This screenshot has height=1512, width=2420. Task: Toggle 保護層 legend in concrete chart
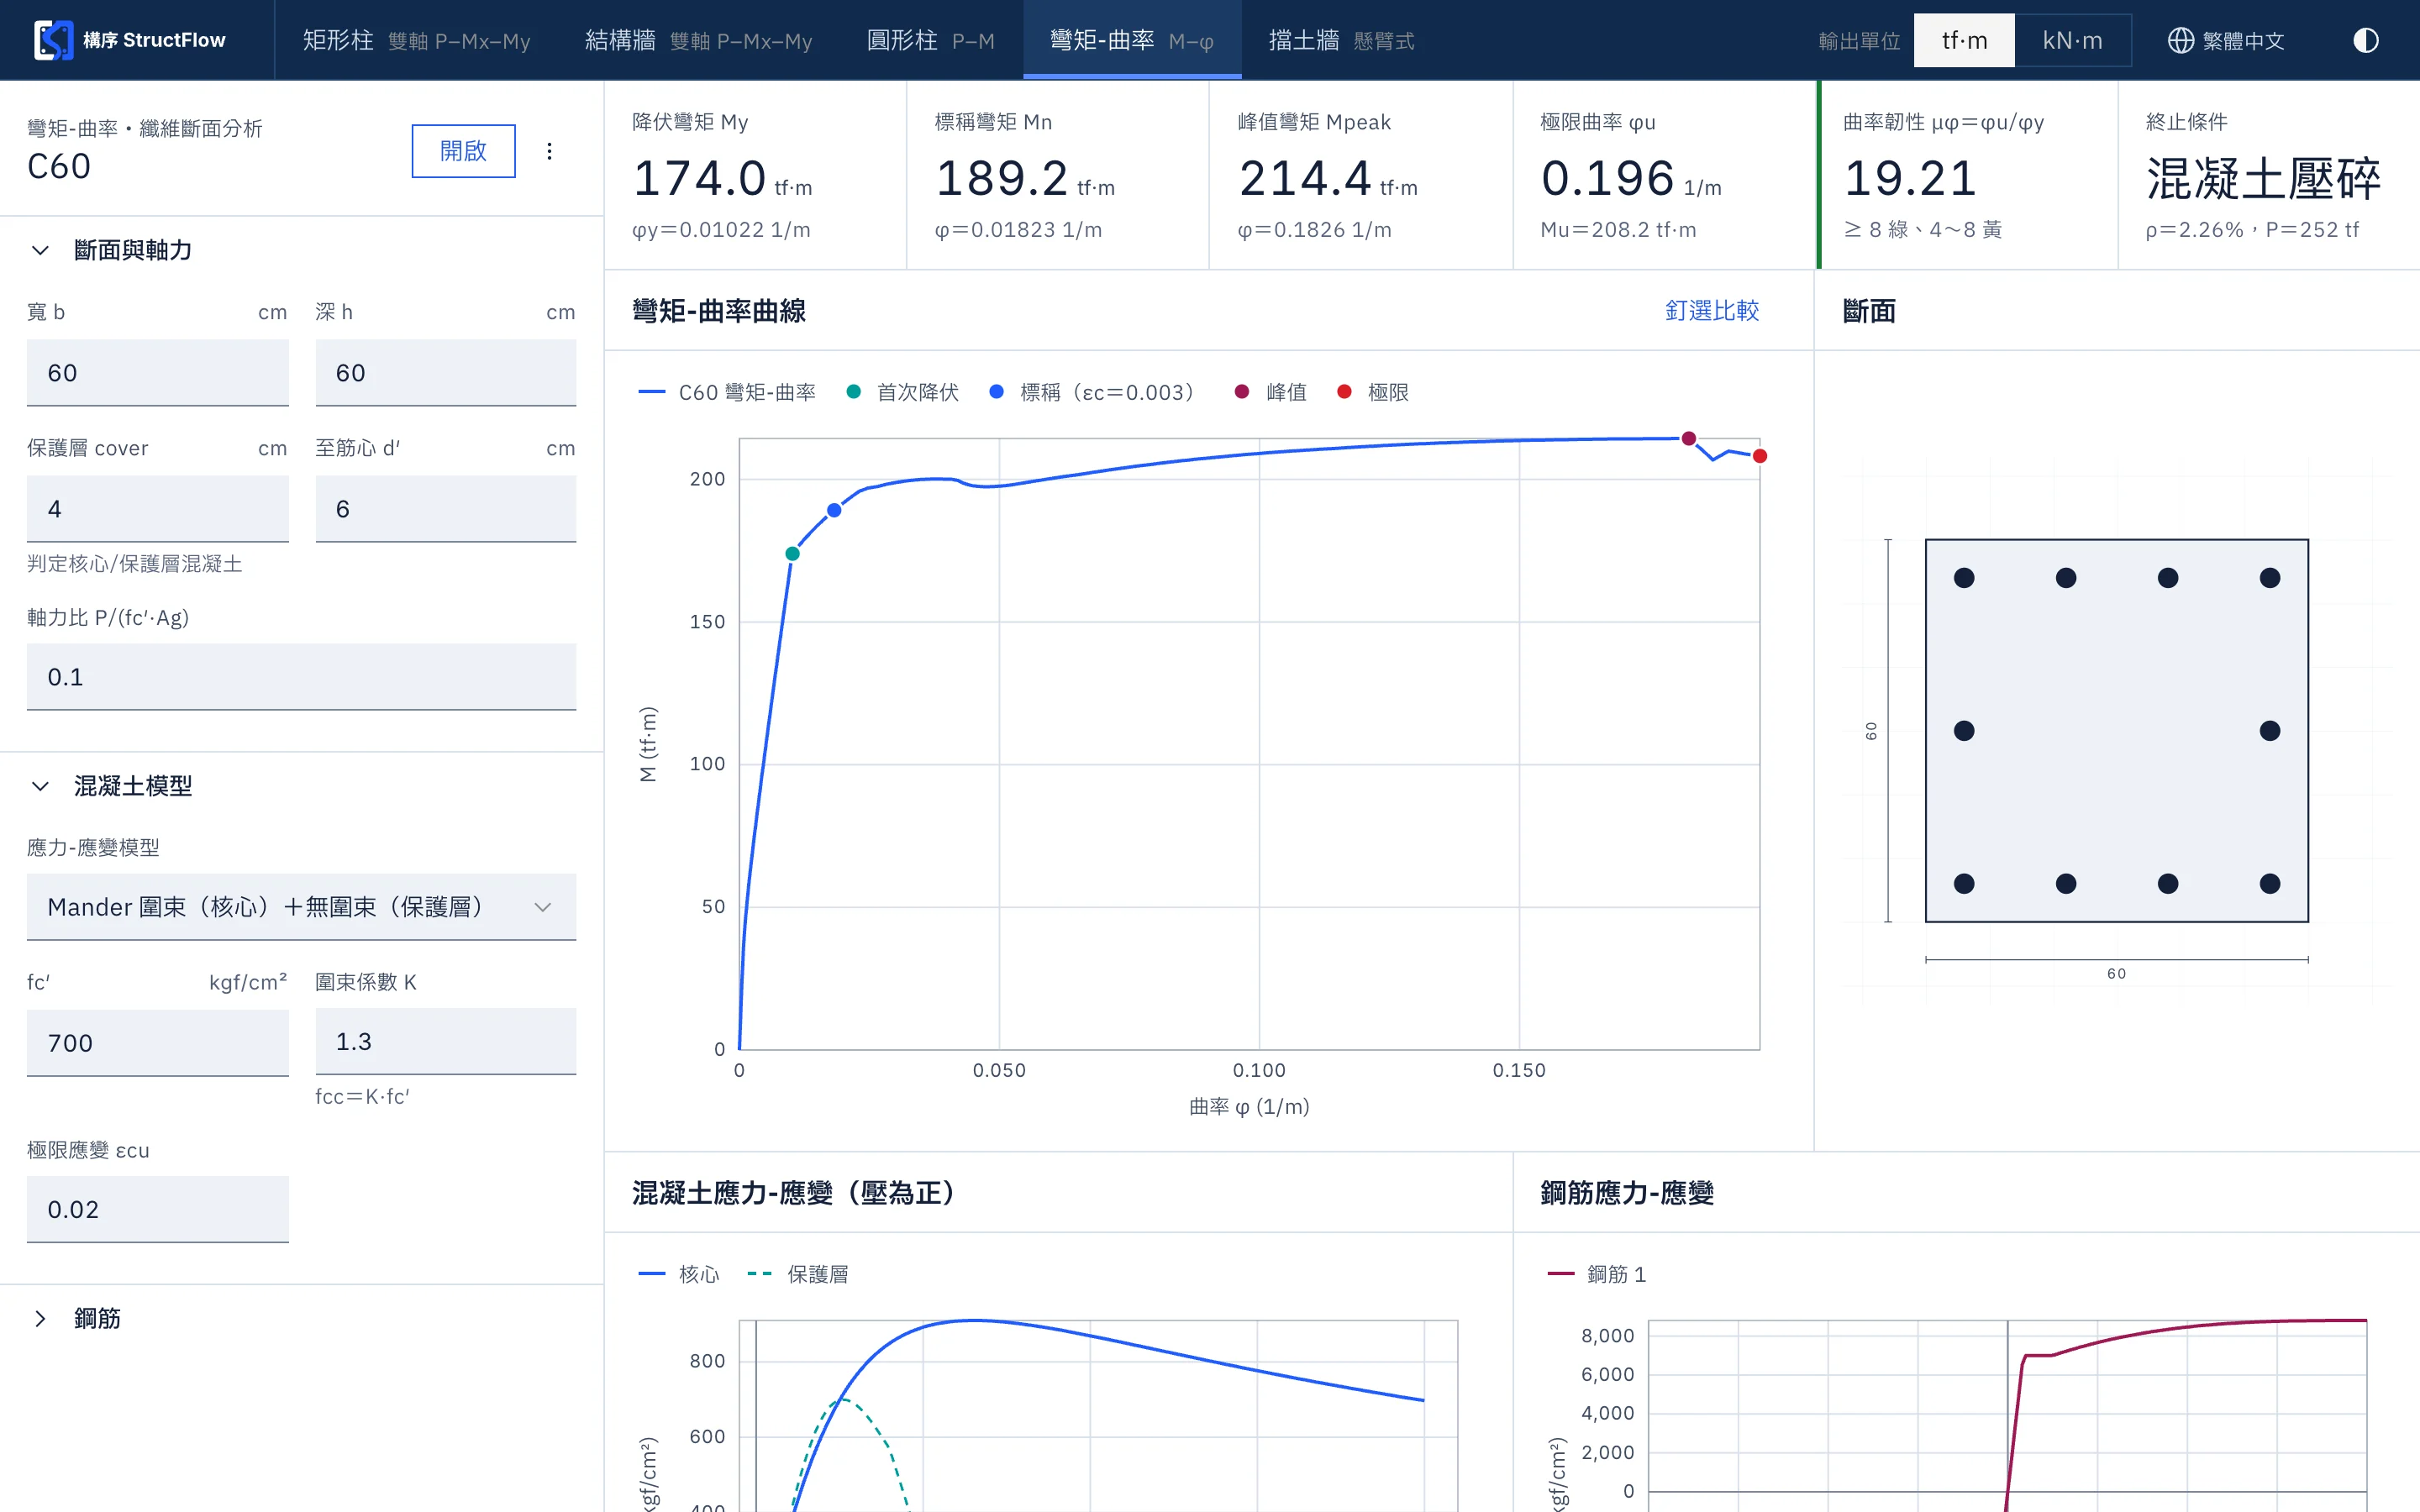point(798,1274)
